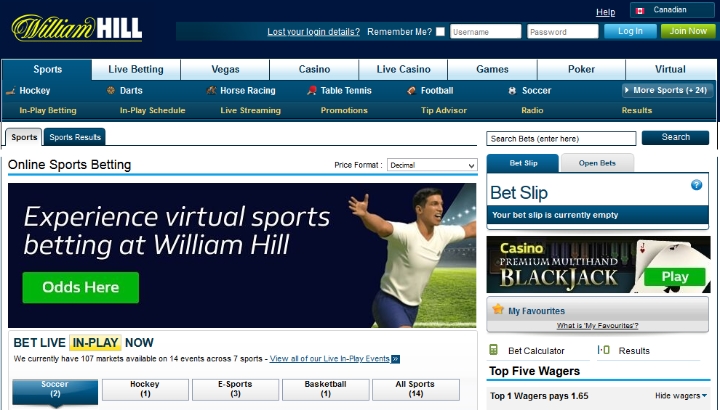Click the Hockey stick icon

[x=11, y=91]
